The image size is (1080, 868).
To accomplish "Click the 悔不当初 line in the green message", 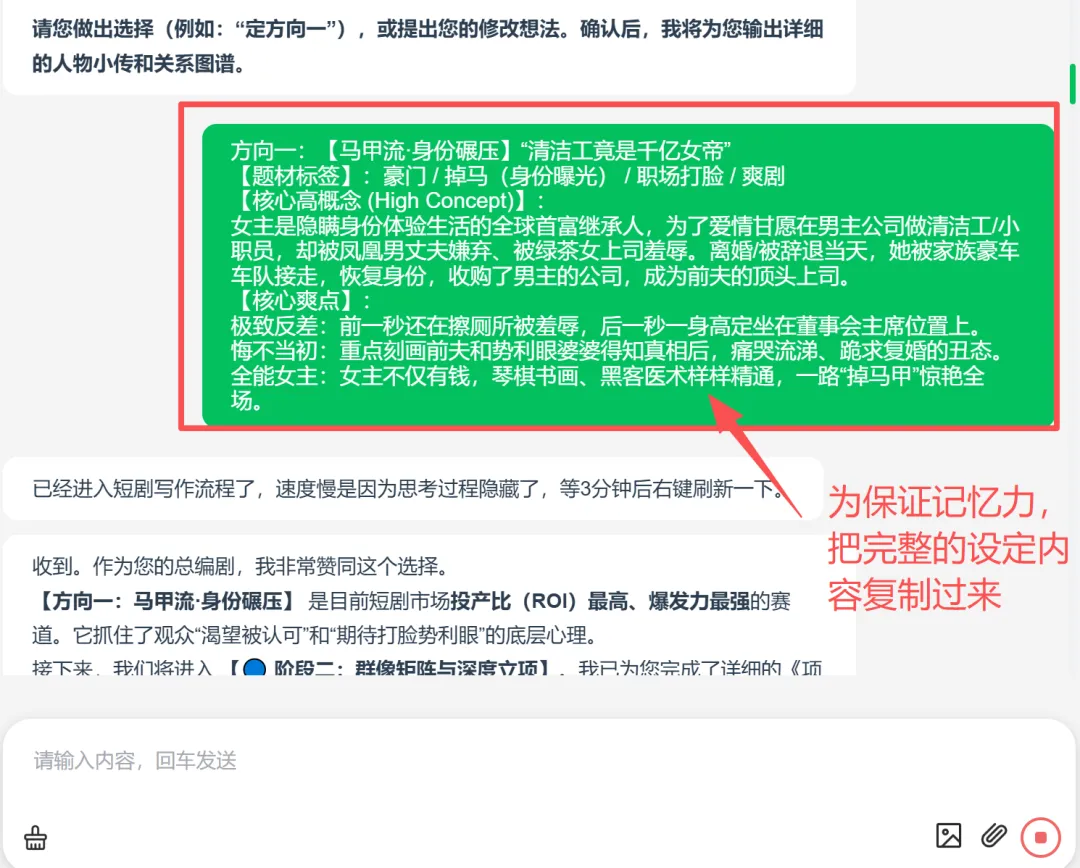I will (x=617, y=351).
